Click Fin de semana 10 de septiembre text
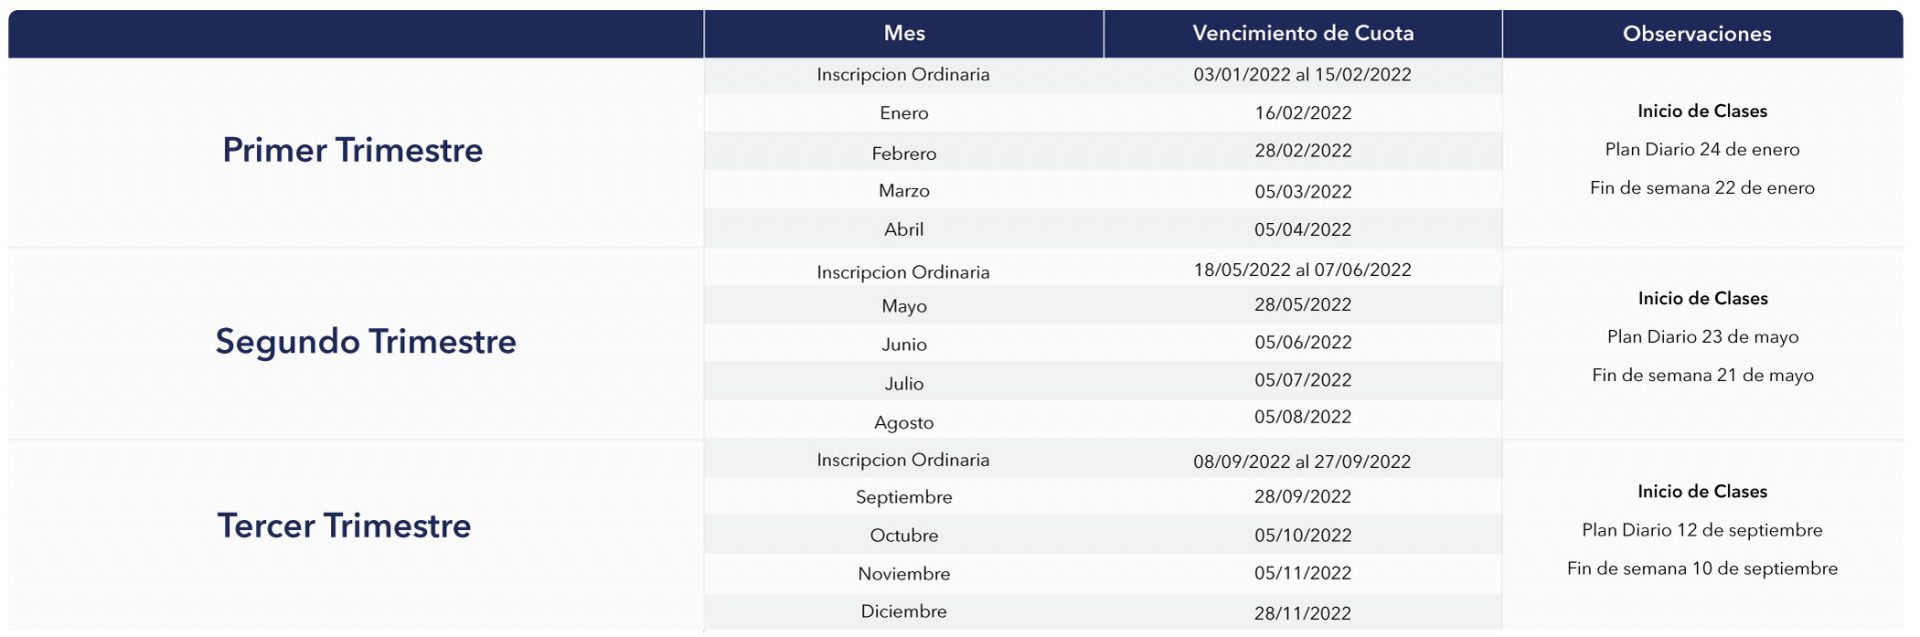The width and height of the screenshot is (1920, 637). pos(1702,568)
